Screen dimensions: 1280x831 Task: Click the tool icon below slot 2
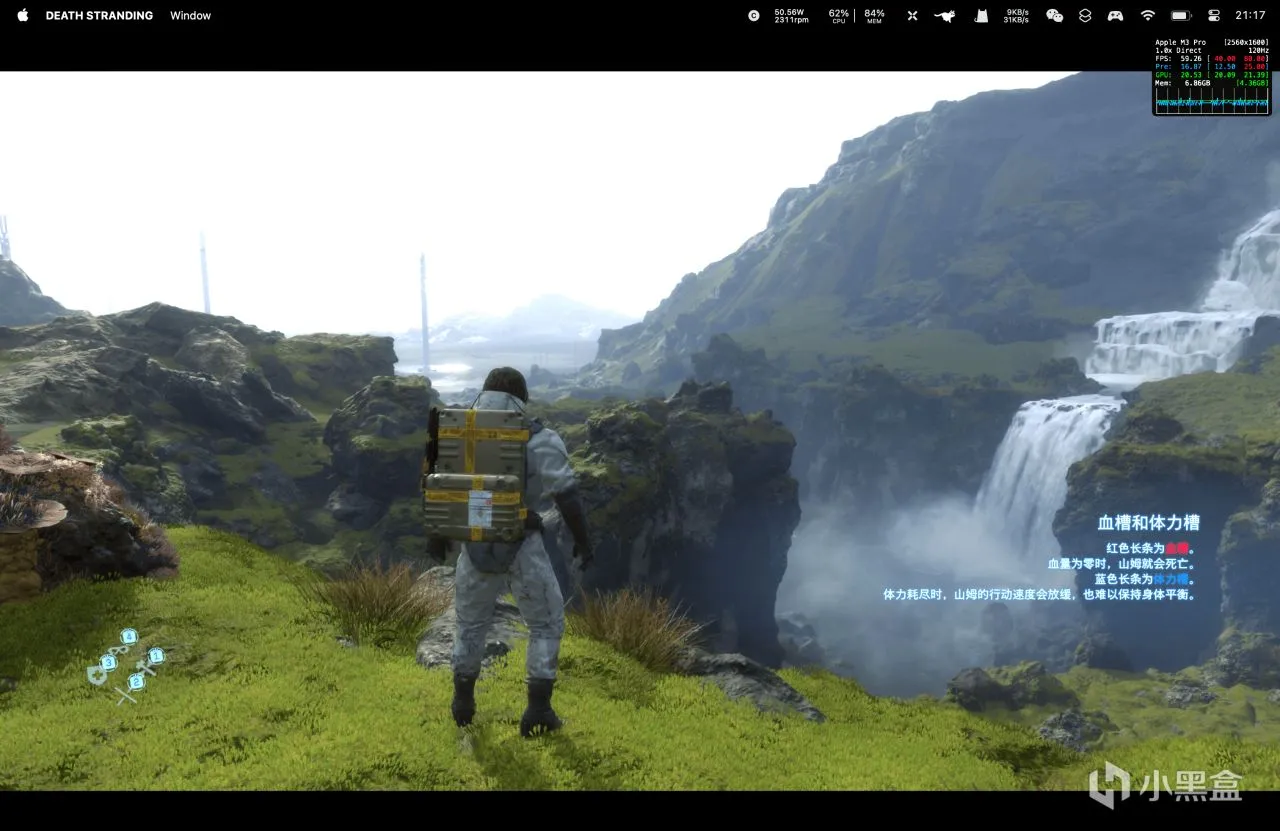[x=126, y=694]
